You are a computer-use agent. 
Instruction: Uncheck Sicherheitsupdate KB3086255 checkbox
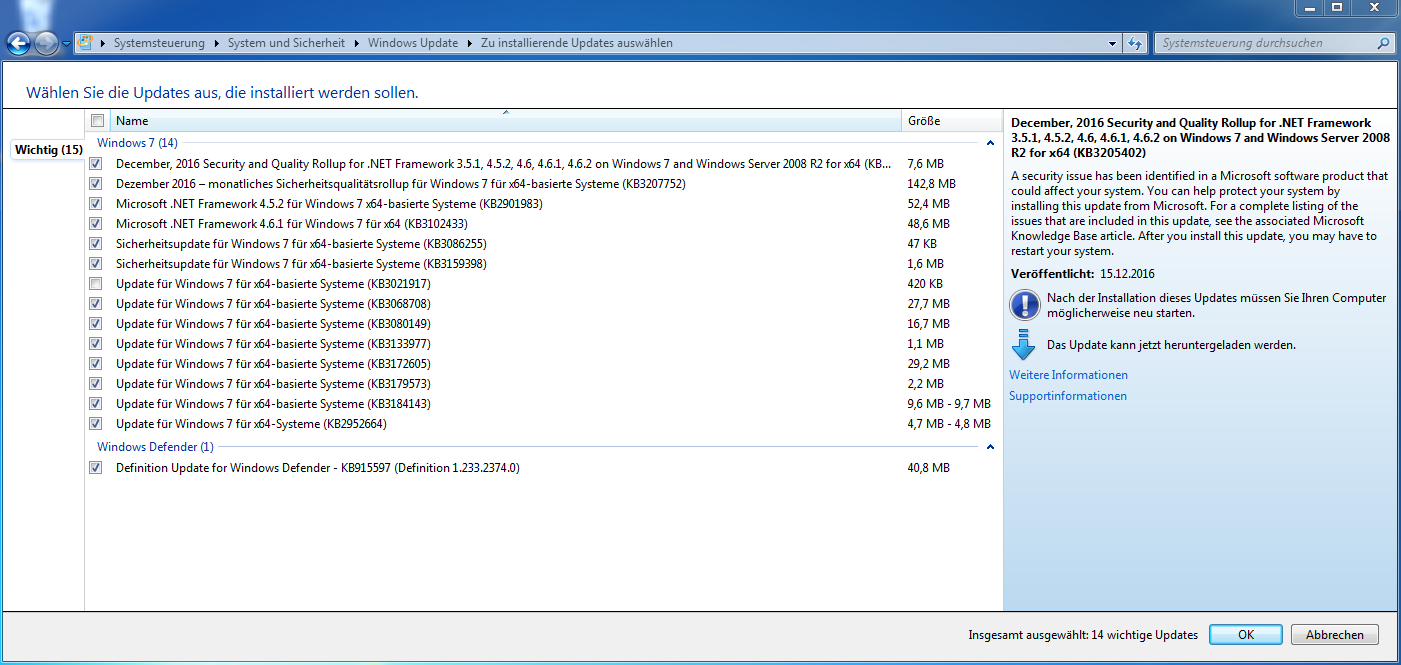point(96,243)
